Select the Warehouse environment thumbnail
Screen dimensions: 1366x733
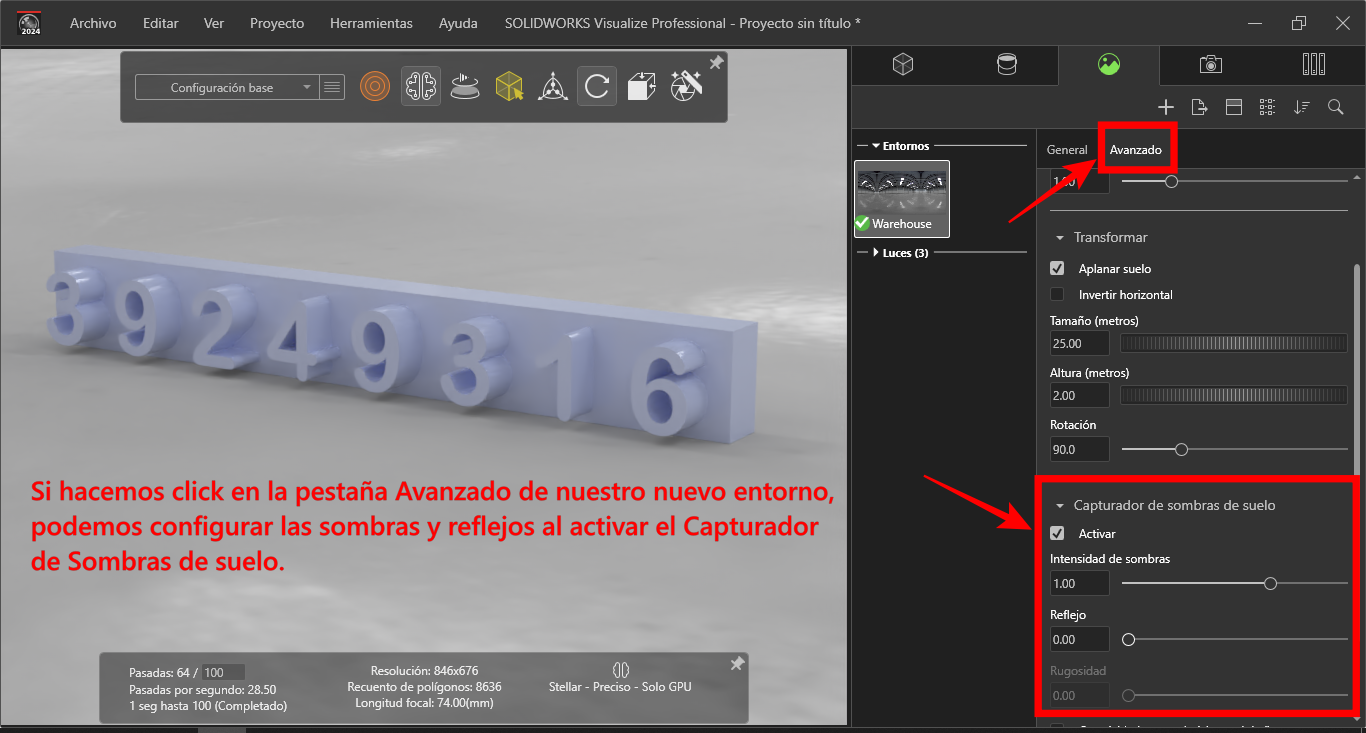click(x=902, y=198)
